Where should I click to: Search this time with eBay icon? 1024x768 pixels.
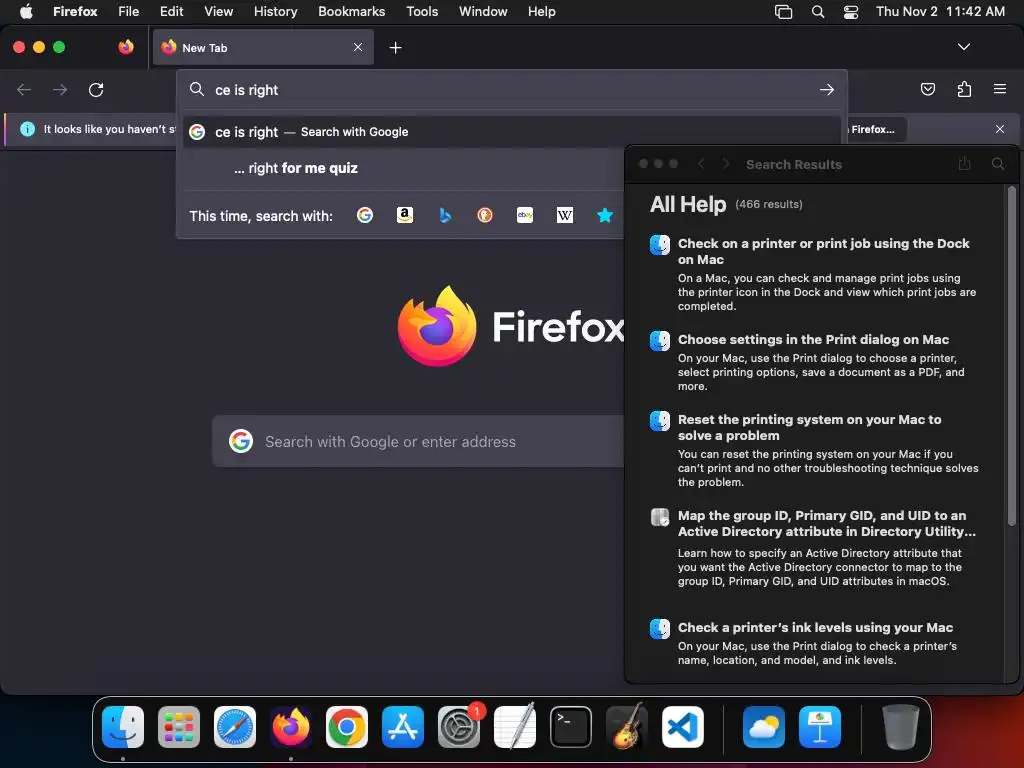coord(525,215)
